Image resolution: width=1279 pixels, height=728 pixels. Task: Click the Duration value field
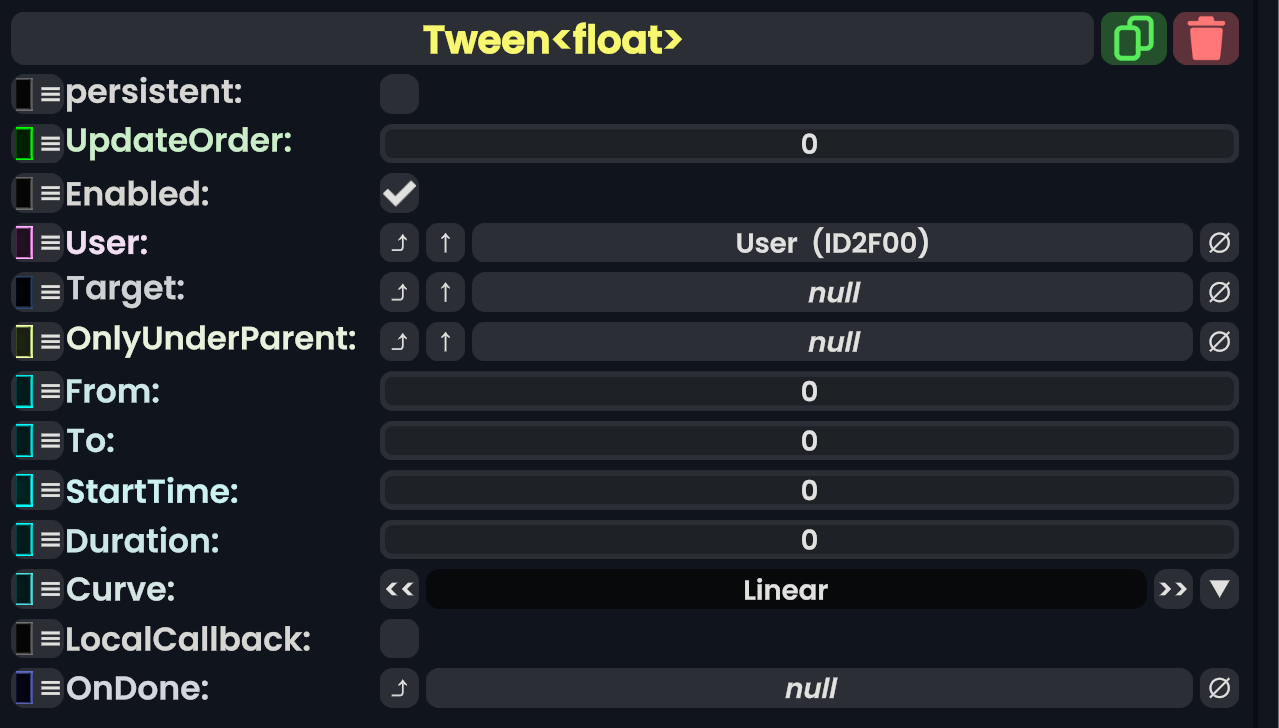809,540
